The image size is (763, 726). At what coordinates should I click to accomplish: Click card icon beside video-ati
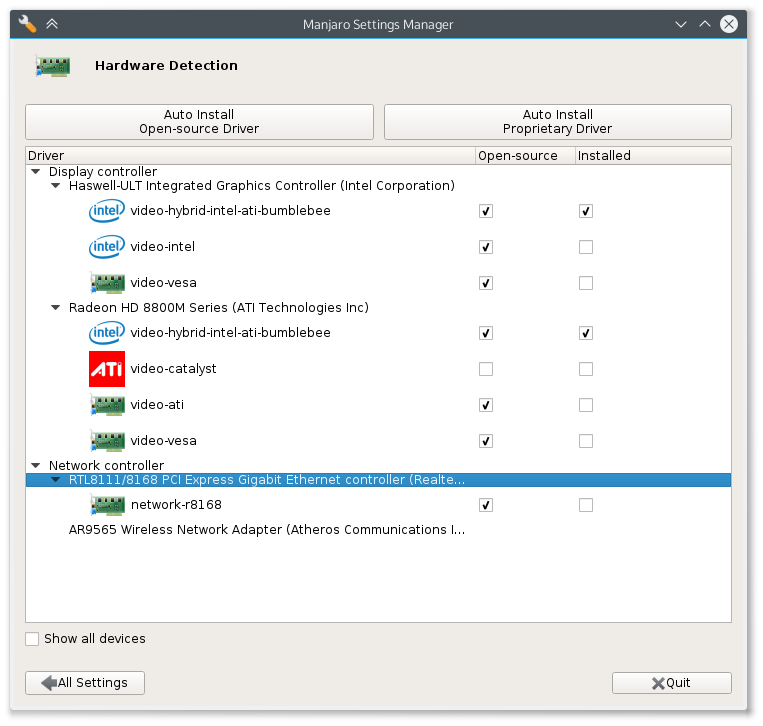(x=108, y=405)
